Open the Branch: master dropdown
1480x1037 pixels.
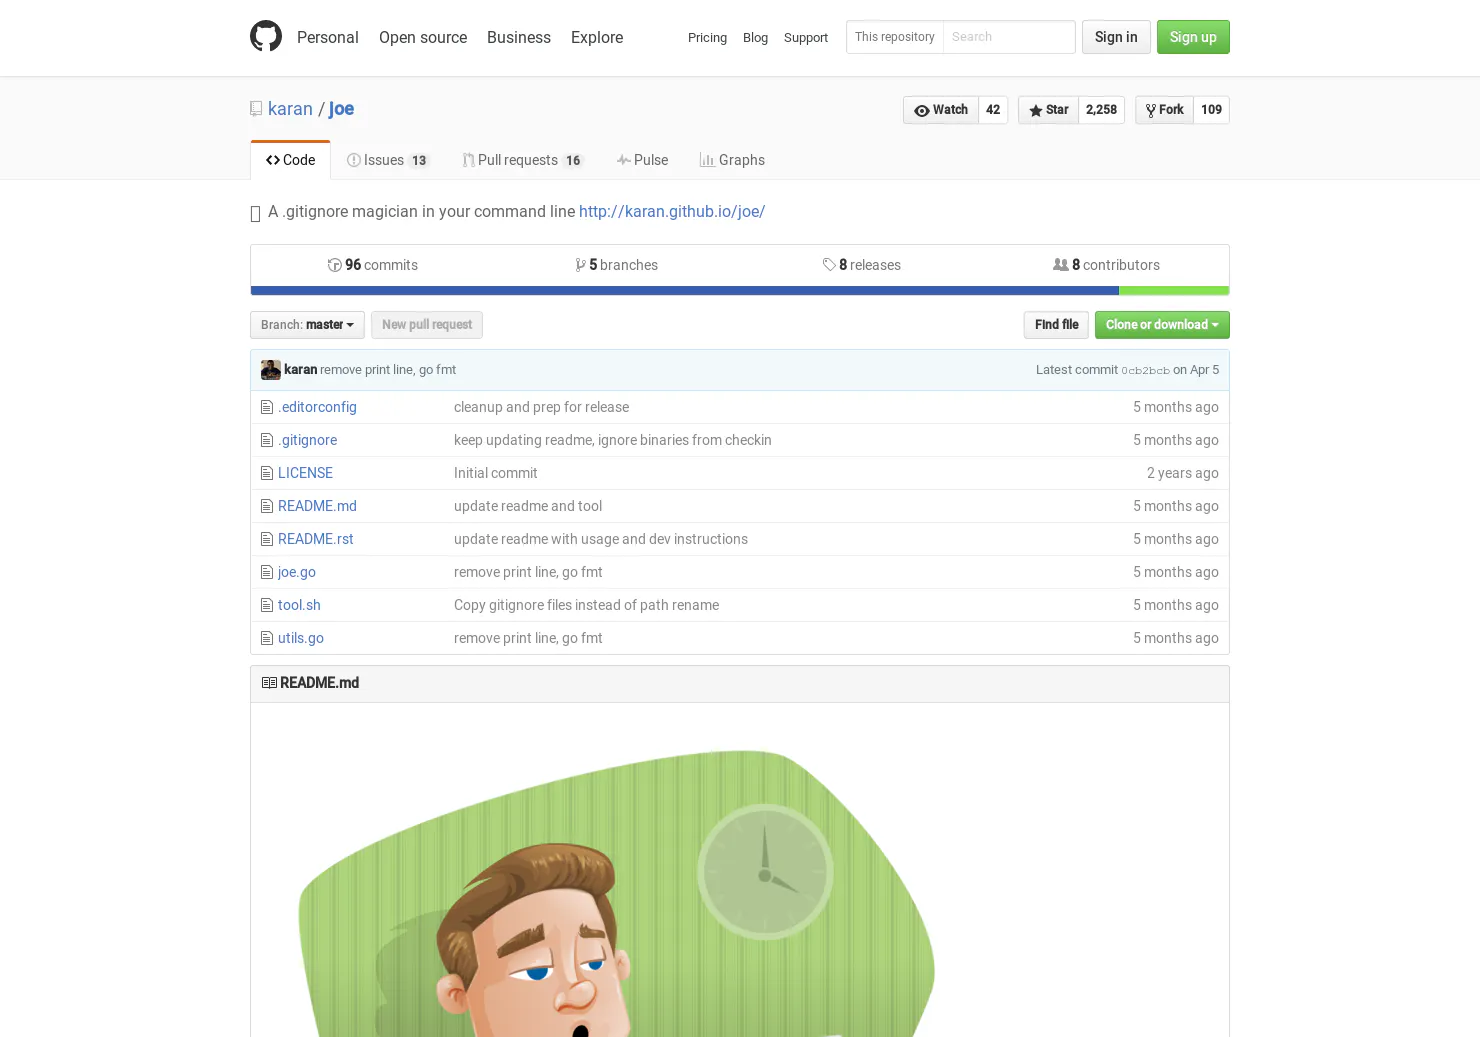tap(307, 325)
